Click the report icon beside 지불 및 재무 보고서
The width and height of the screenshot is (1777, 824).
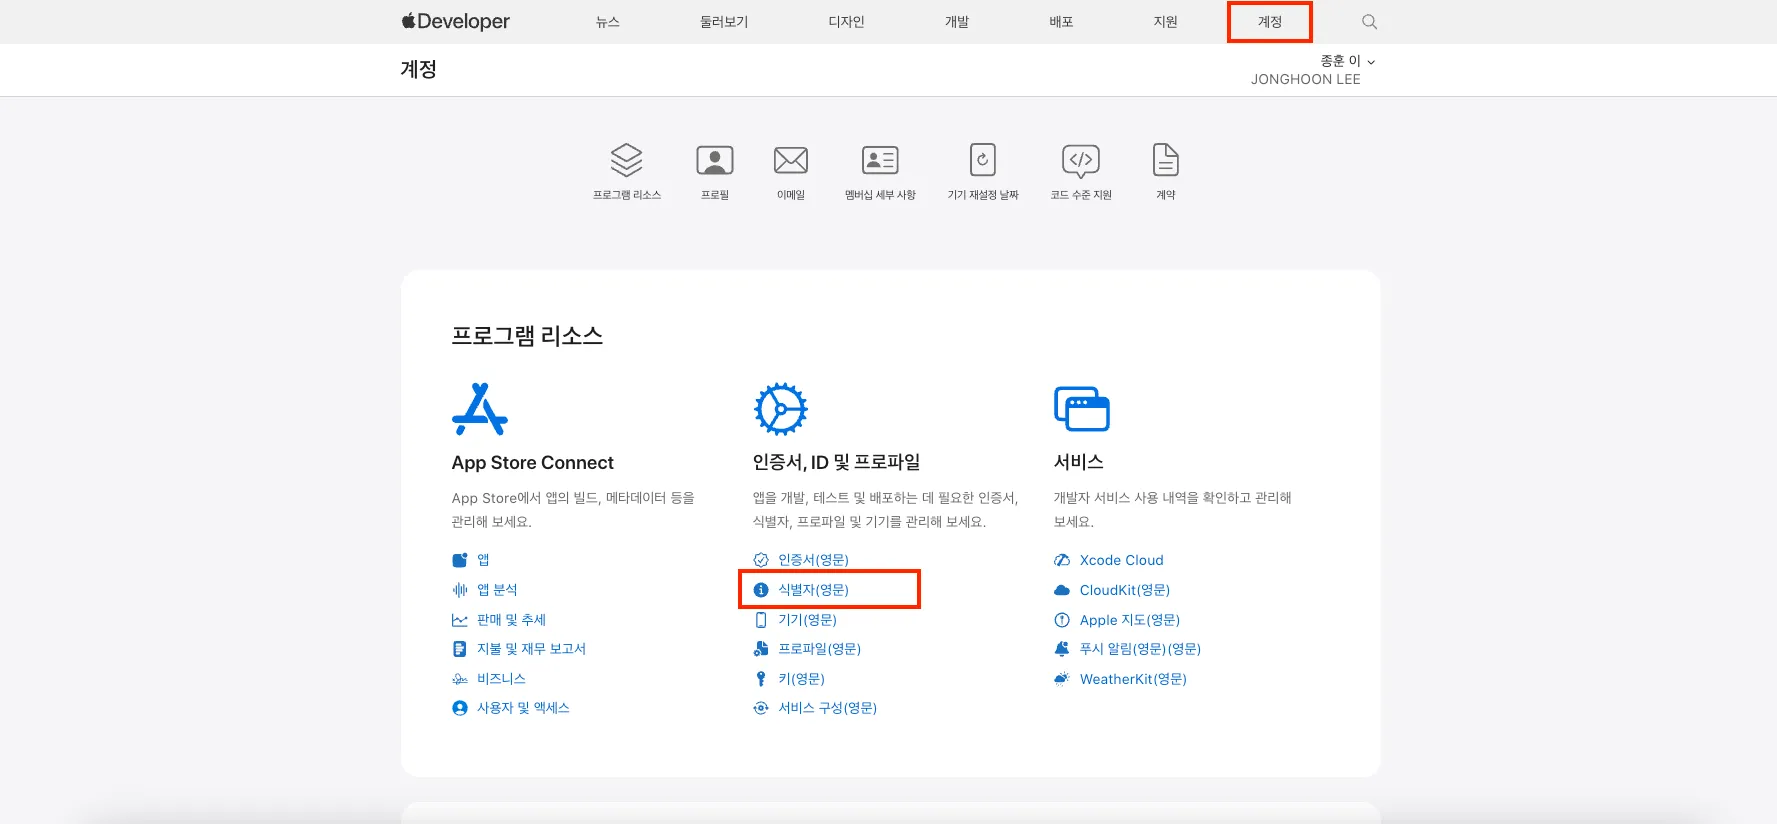[460, 649]
